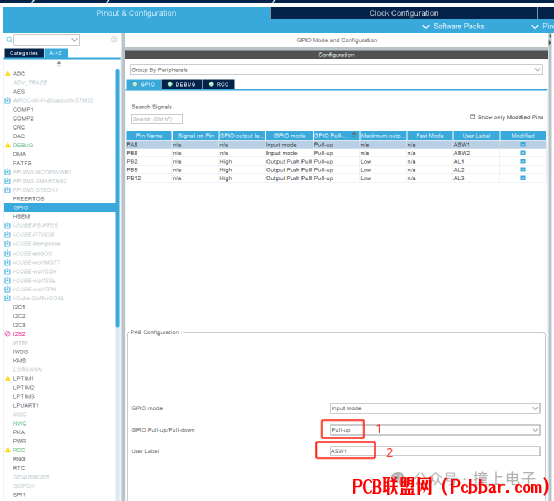This screenshot has height=501, width=554.
Task: Collapse the category list with the arrow icon
Action: point(59,64)
